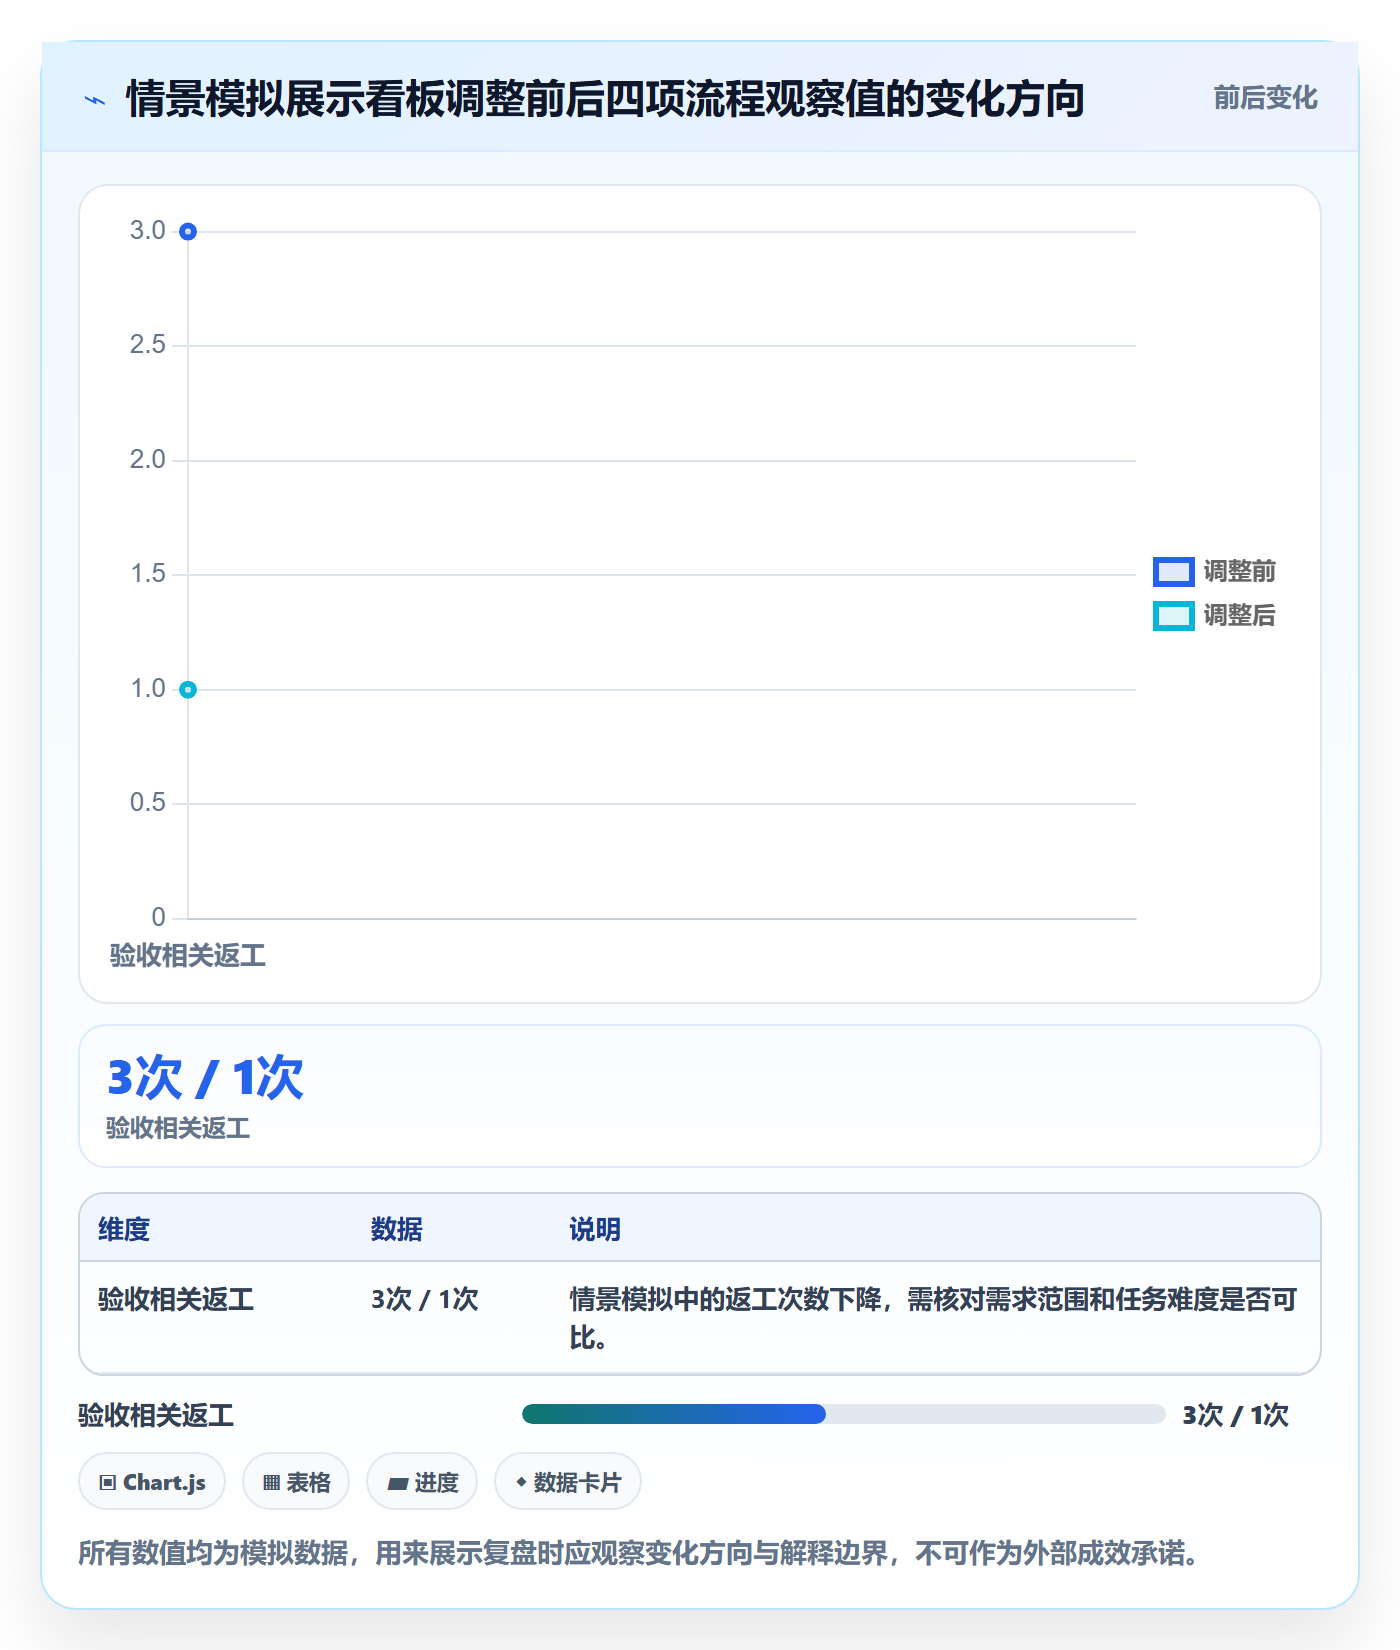Click the lightning bolt icon in the header

coord(95,100)
